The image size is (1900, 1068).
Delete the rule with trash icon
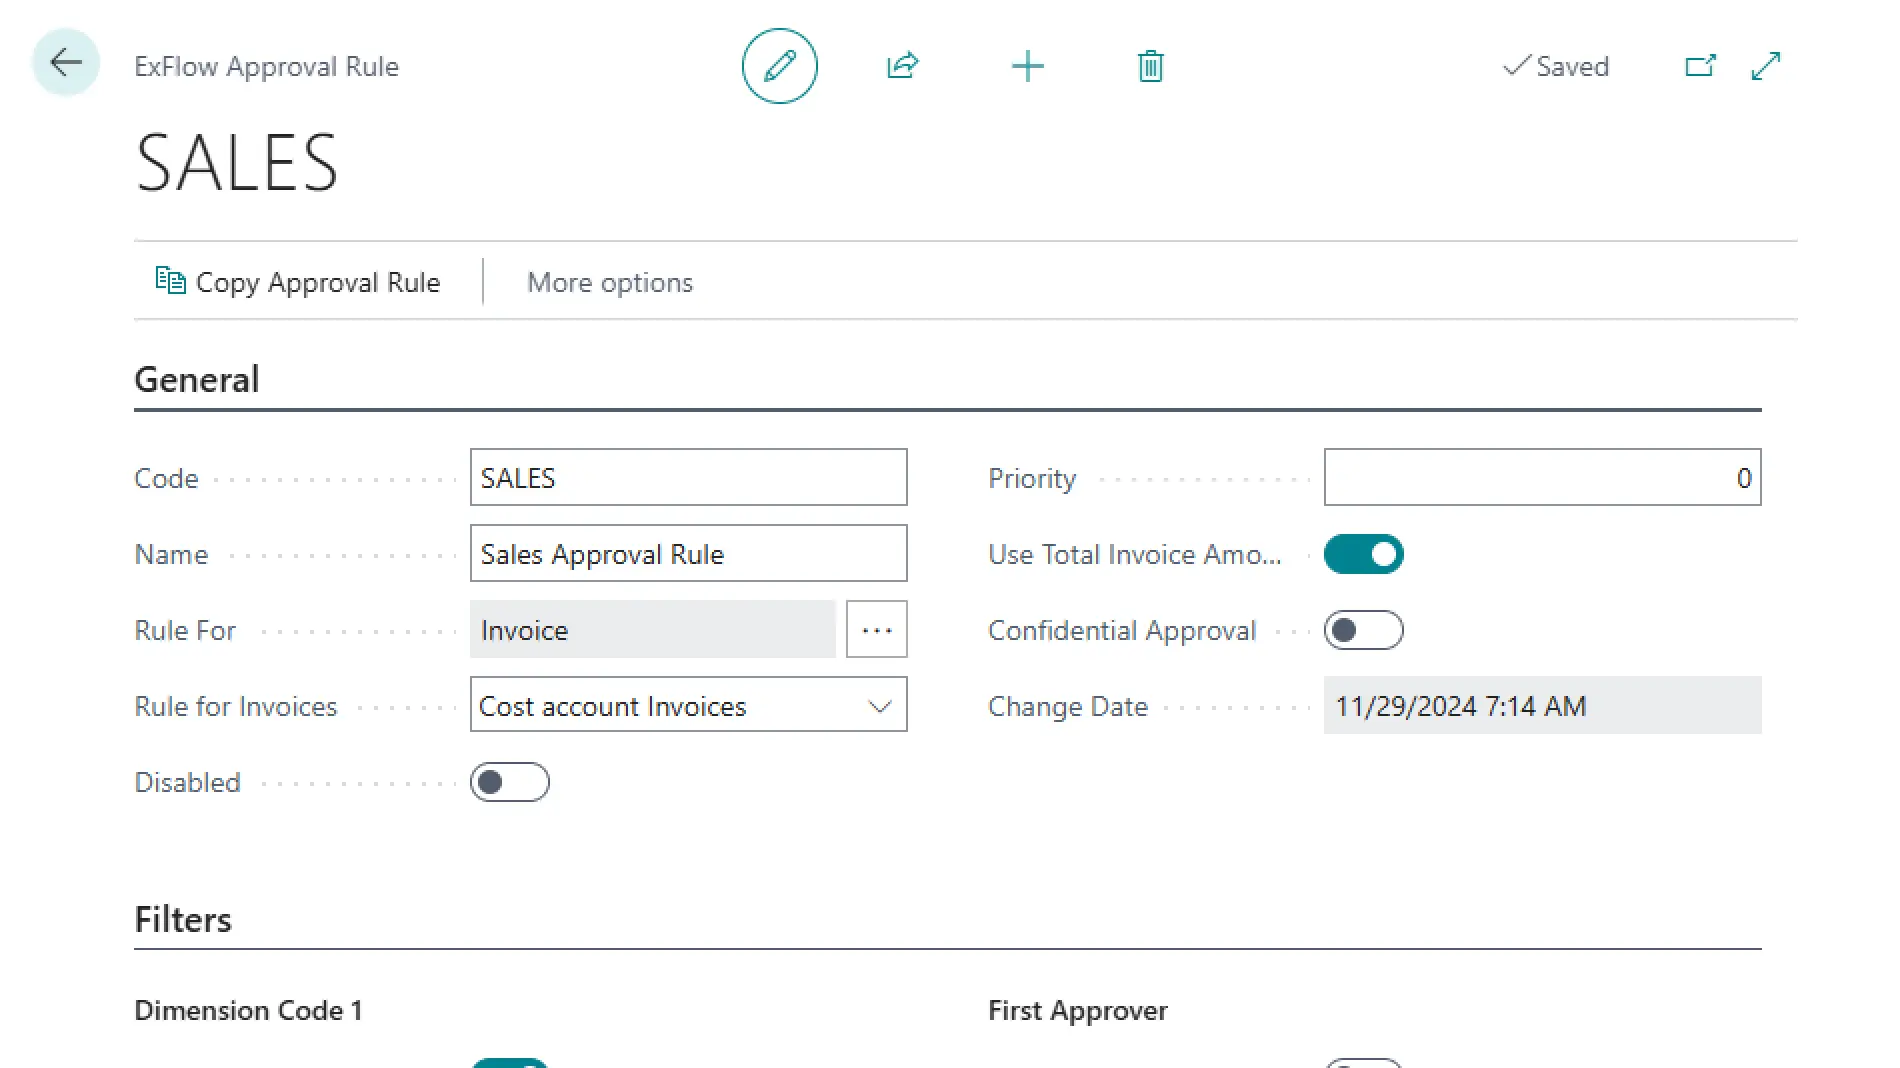pos(1151,67)
